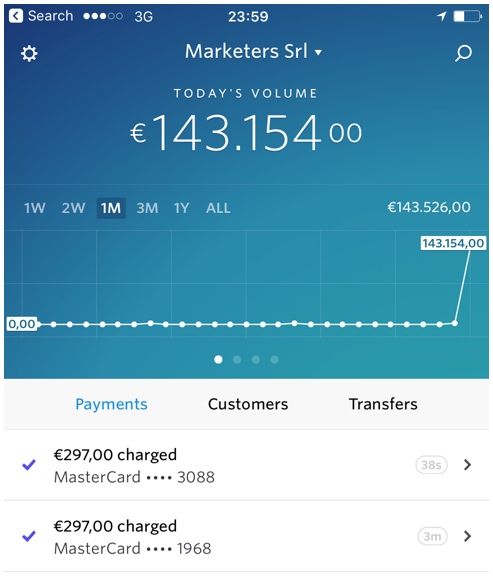Select the 3M time range
The height and width of the screenshot is (576, 493).
pos(147,208)
